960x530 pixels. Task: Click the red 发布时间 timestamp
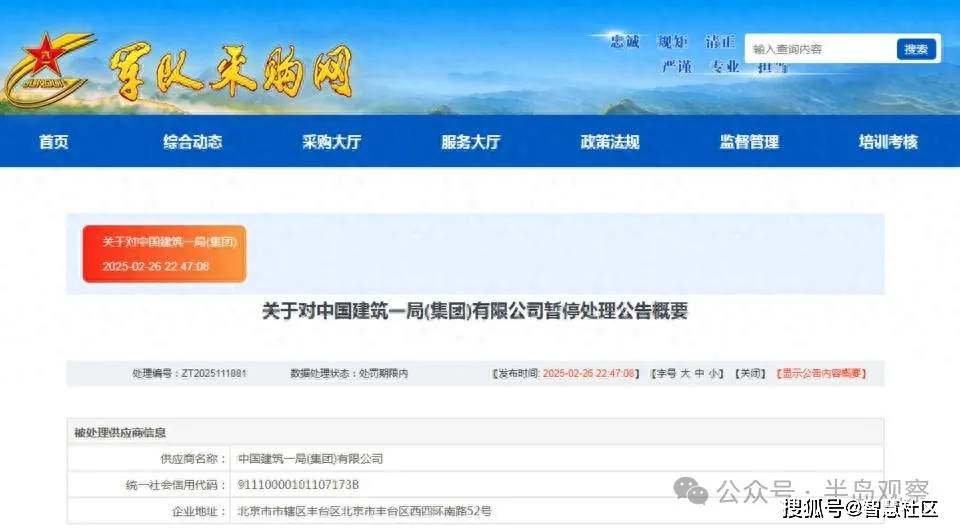point(588,373)
